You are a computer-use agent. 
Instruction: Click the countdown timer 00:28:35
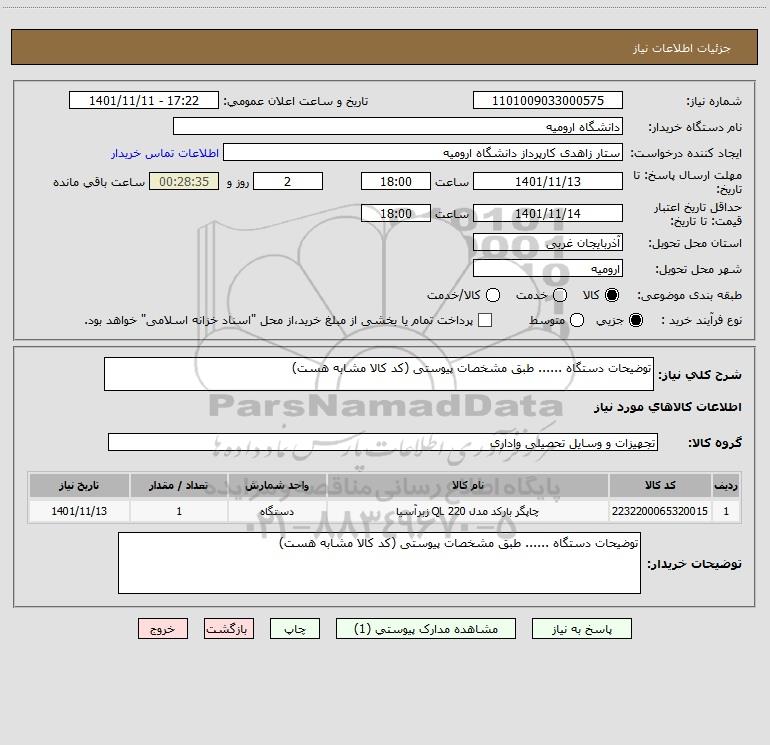click(184, 181)
